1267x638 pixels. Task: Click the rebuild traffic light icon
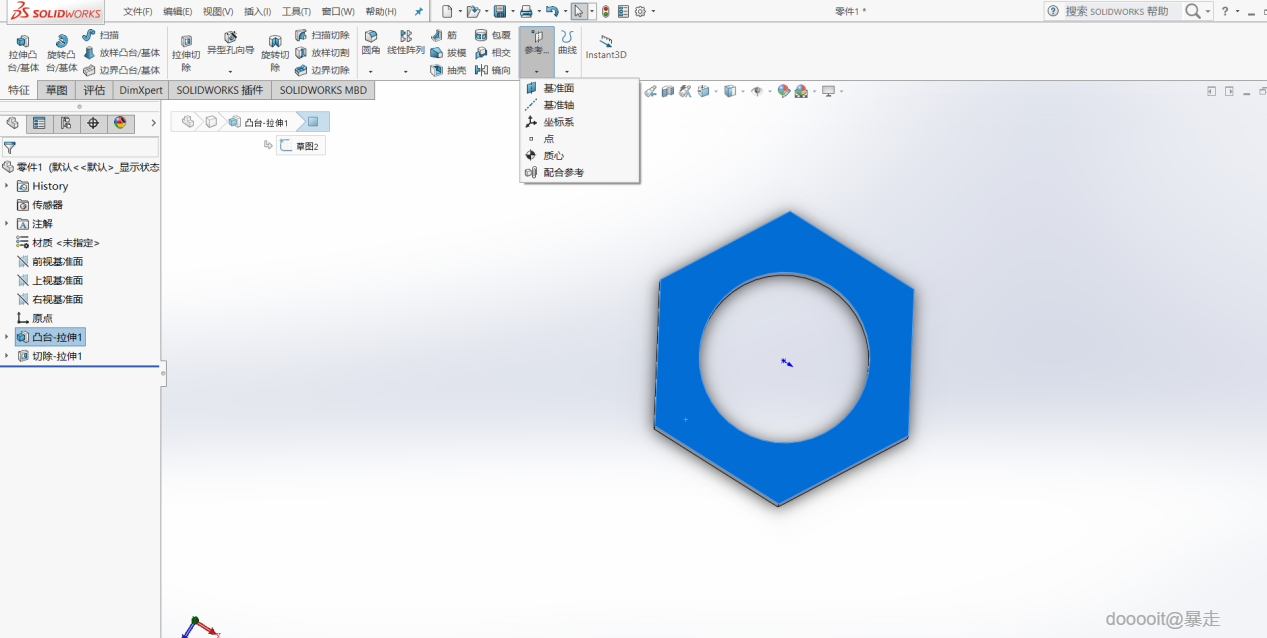point(606,12)
